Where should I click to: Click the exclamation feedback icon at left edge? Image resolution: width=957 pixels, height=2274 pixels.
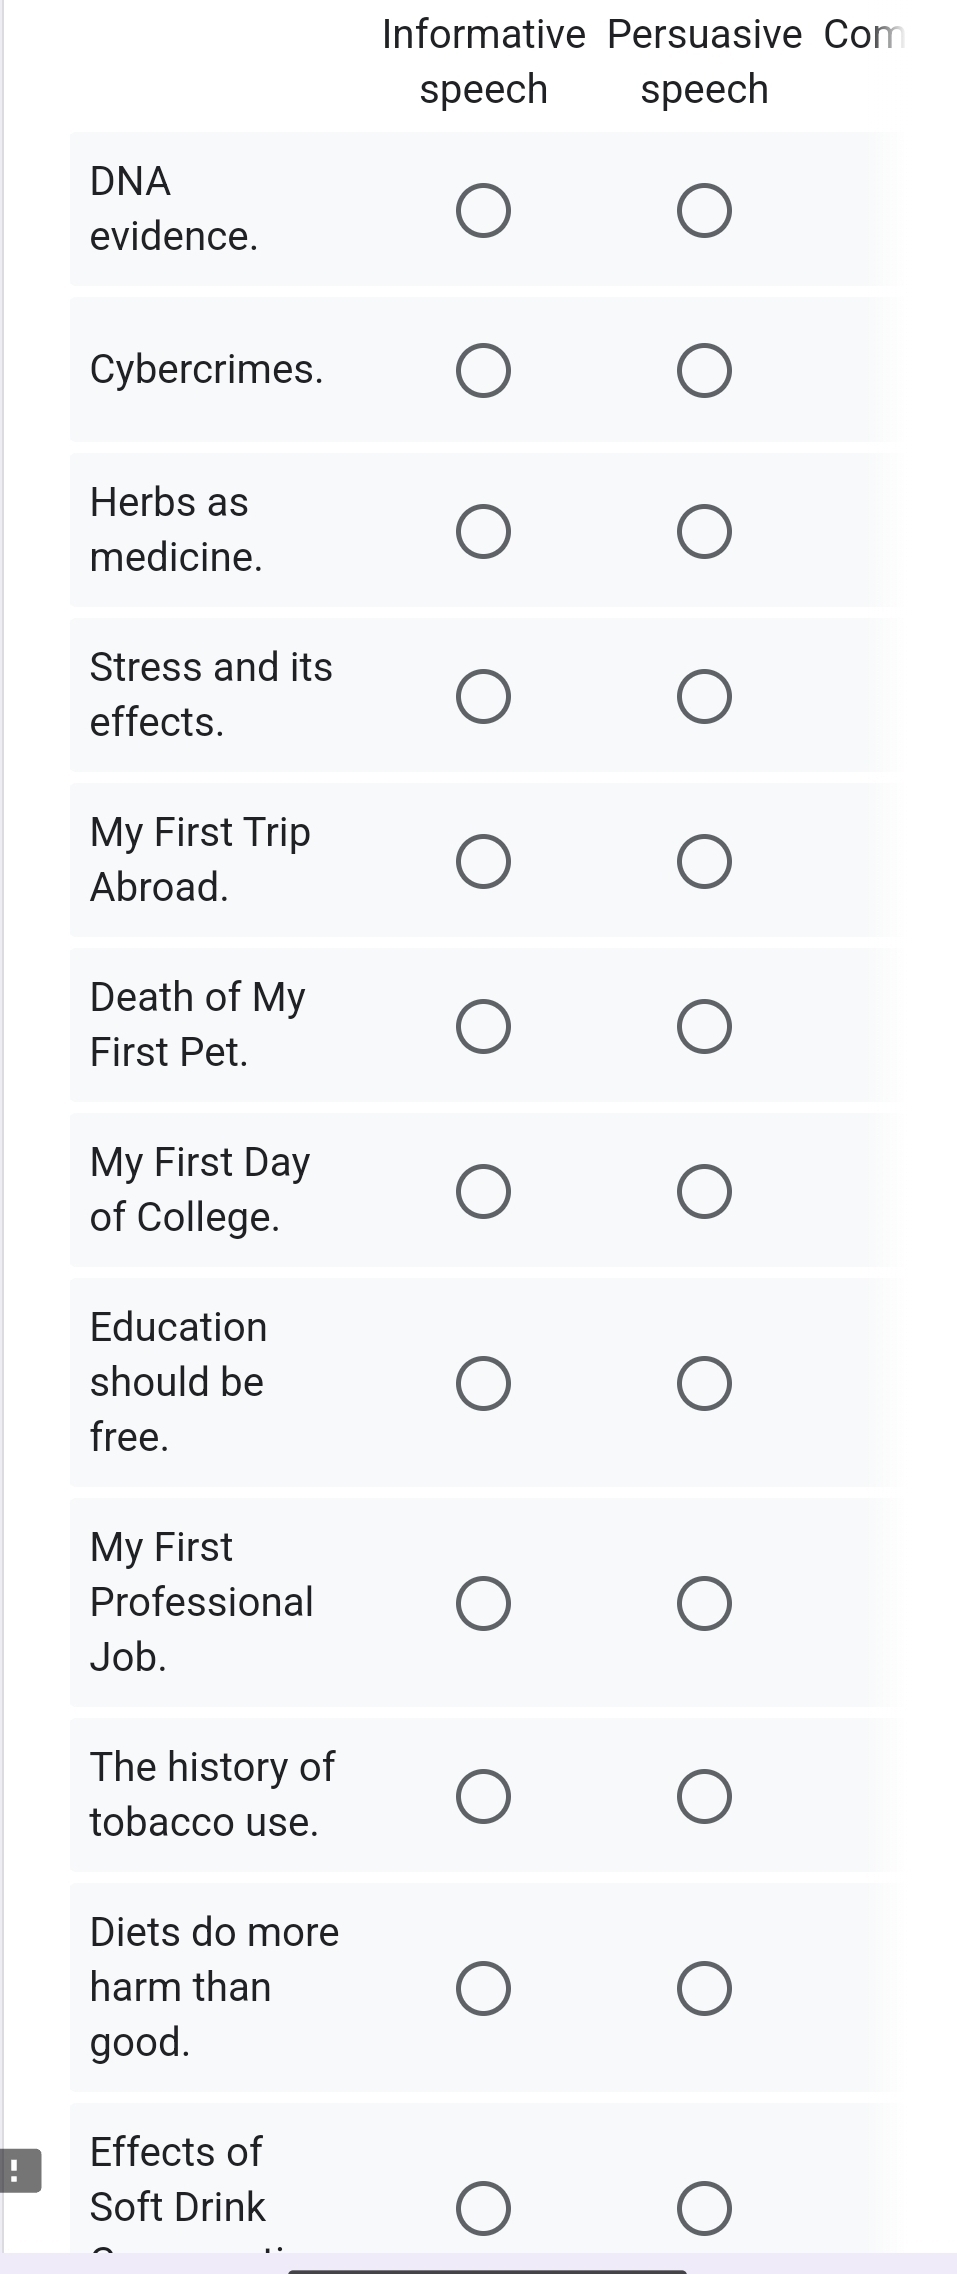[x=18, y=2171]
